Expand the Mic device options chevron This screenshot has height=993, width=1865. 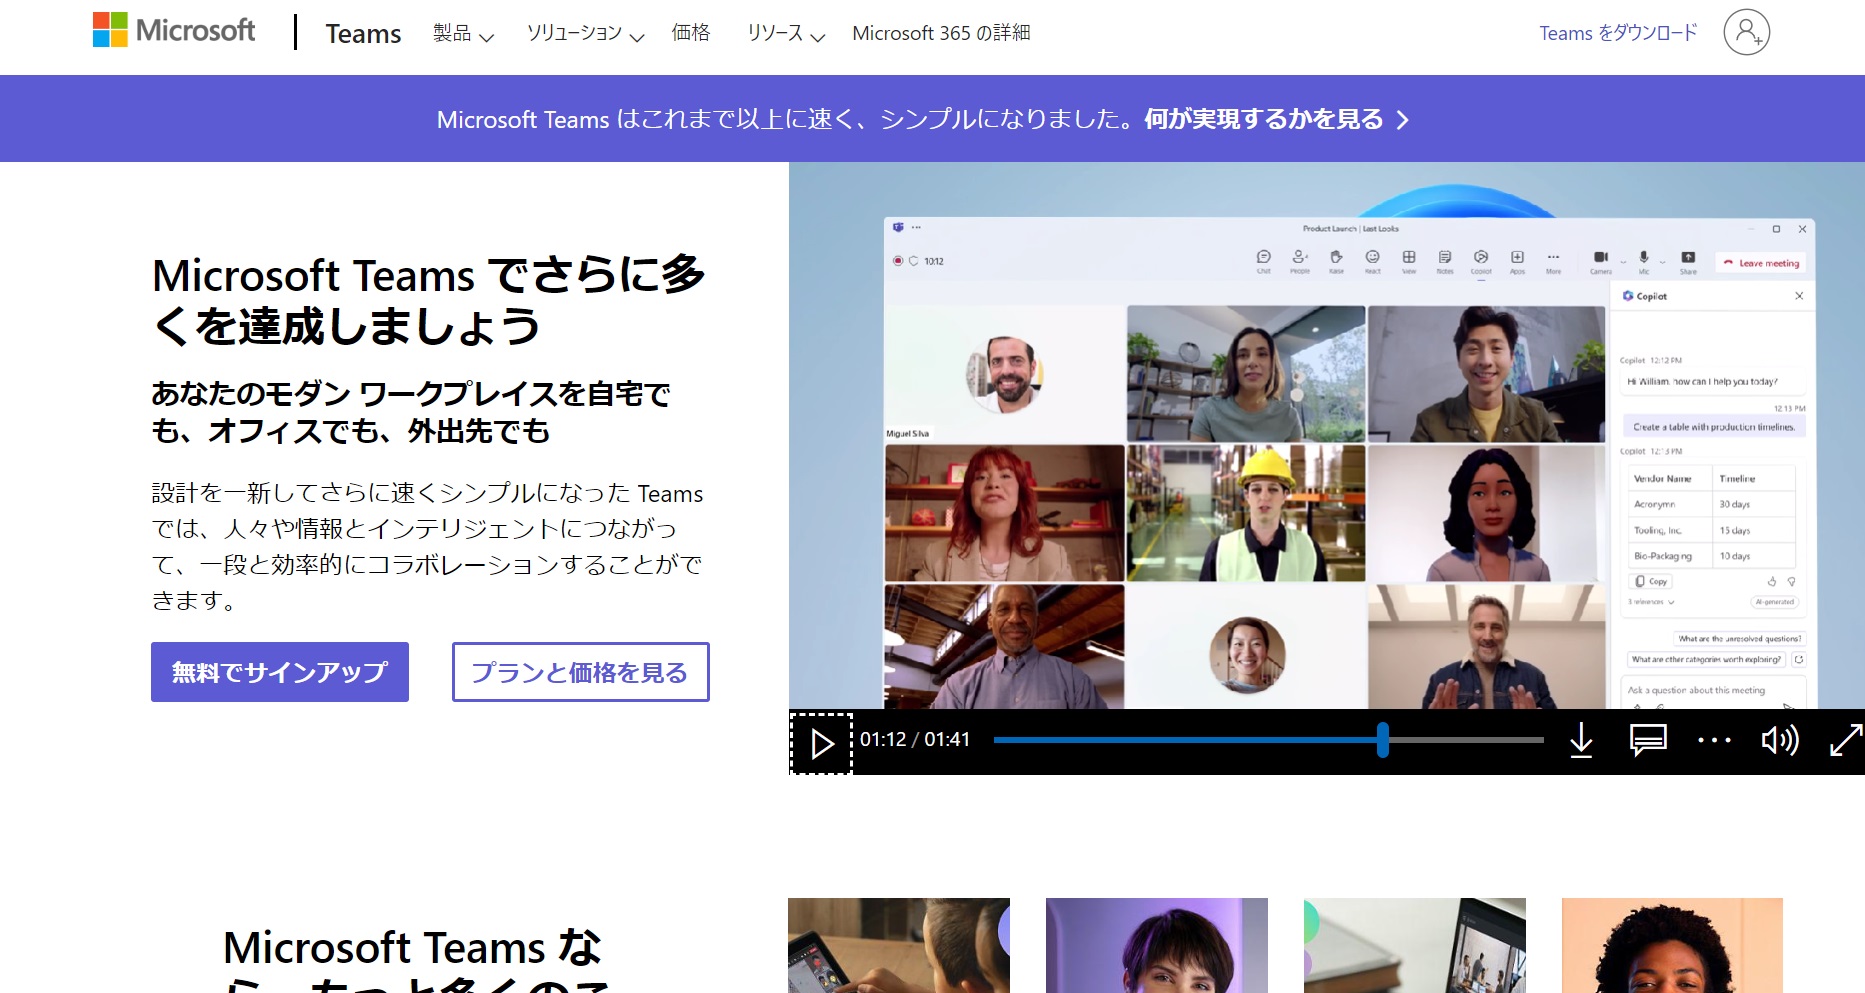[x=1662, y=262]
